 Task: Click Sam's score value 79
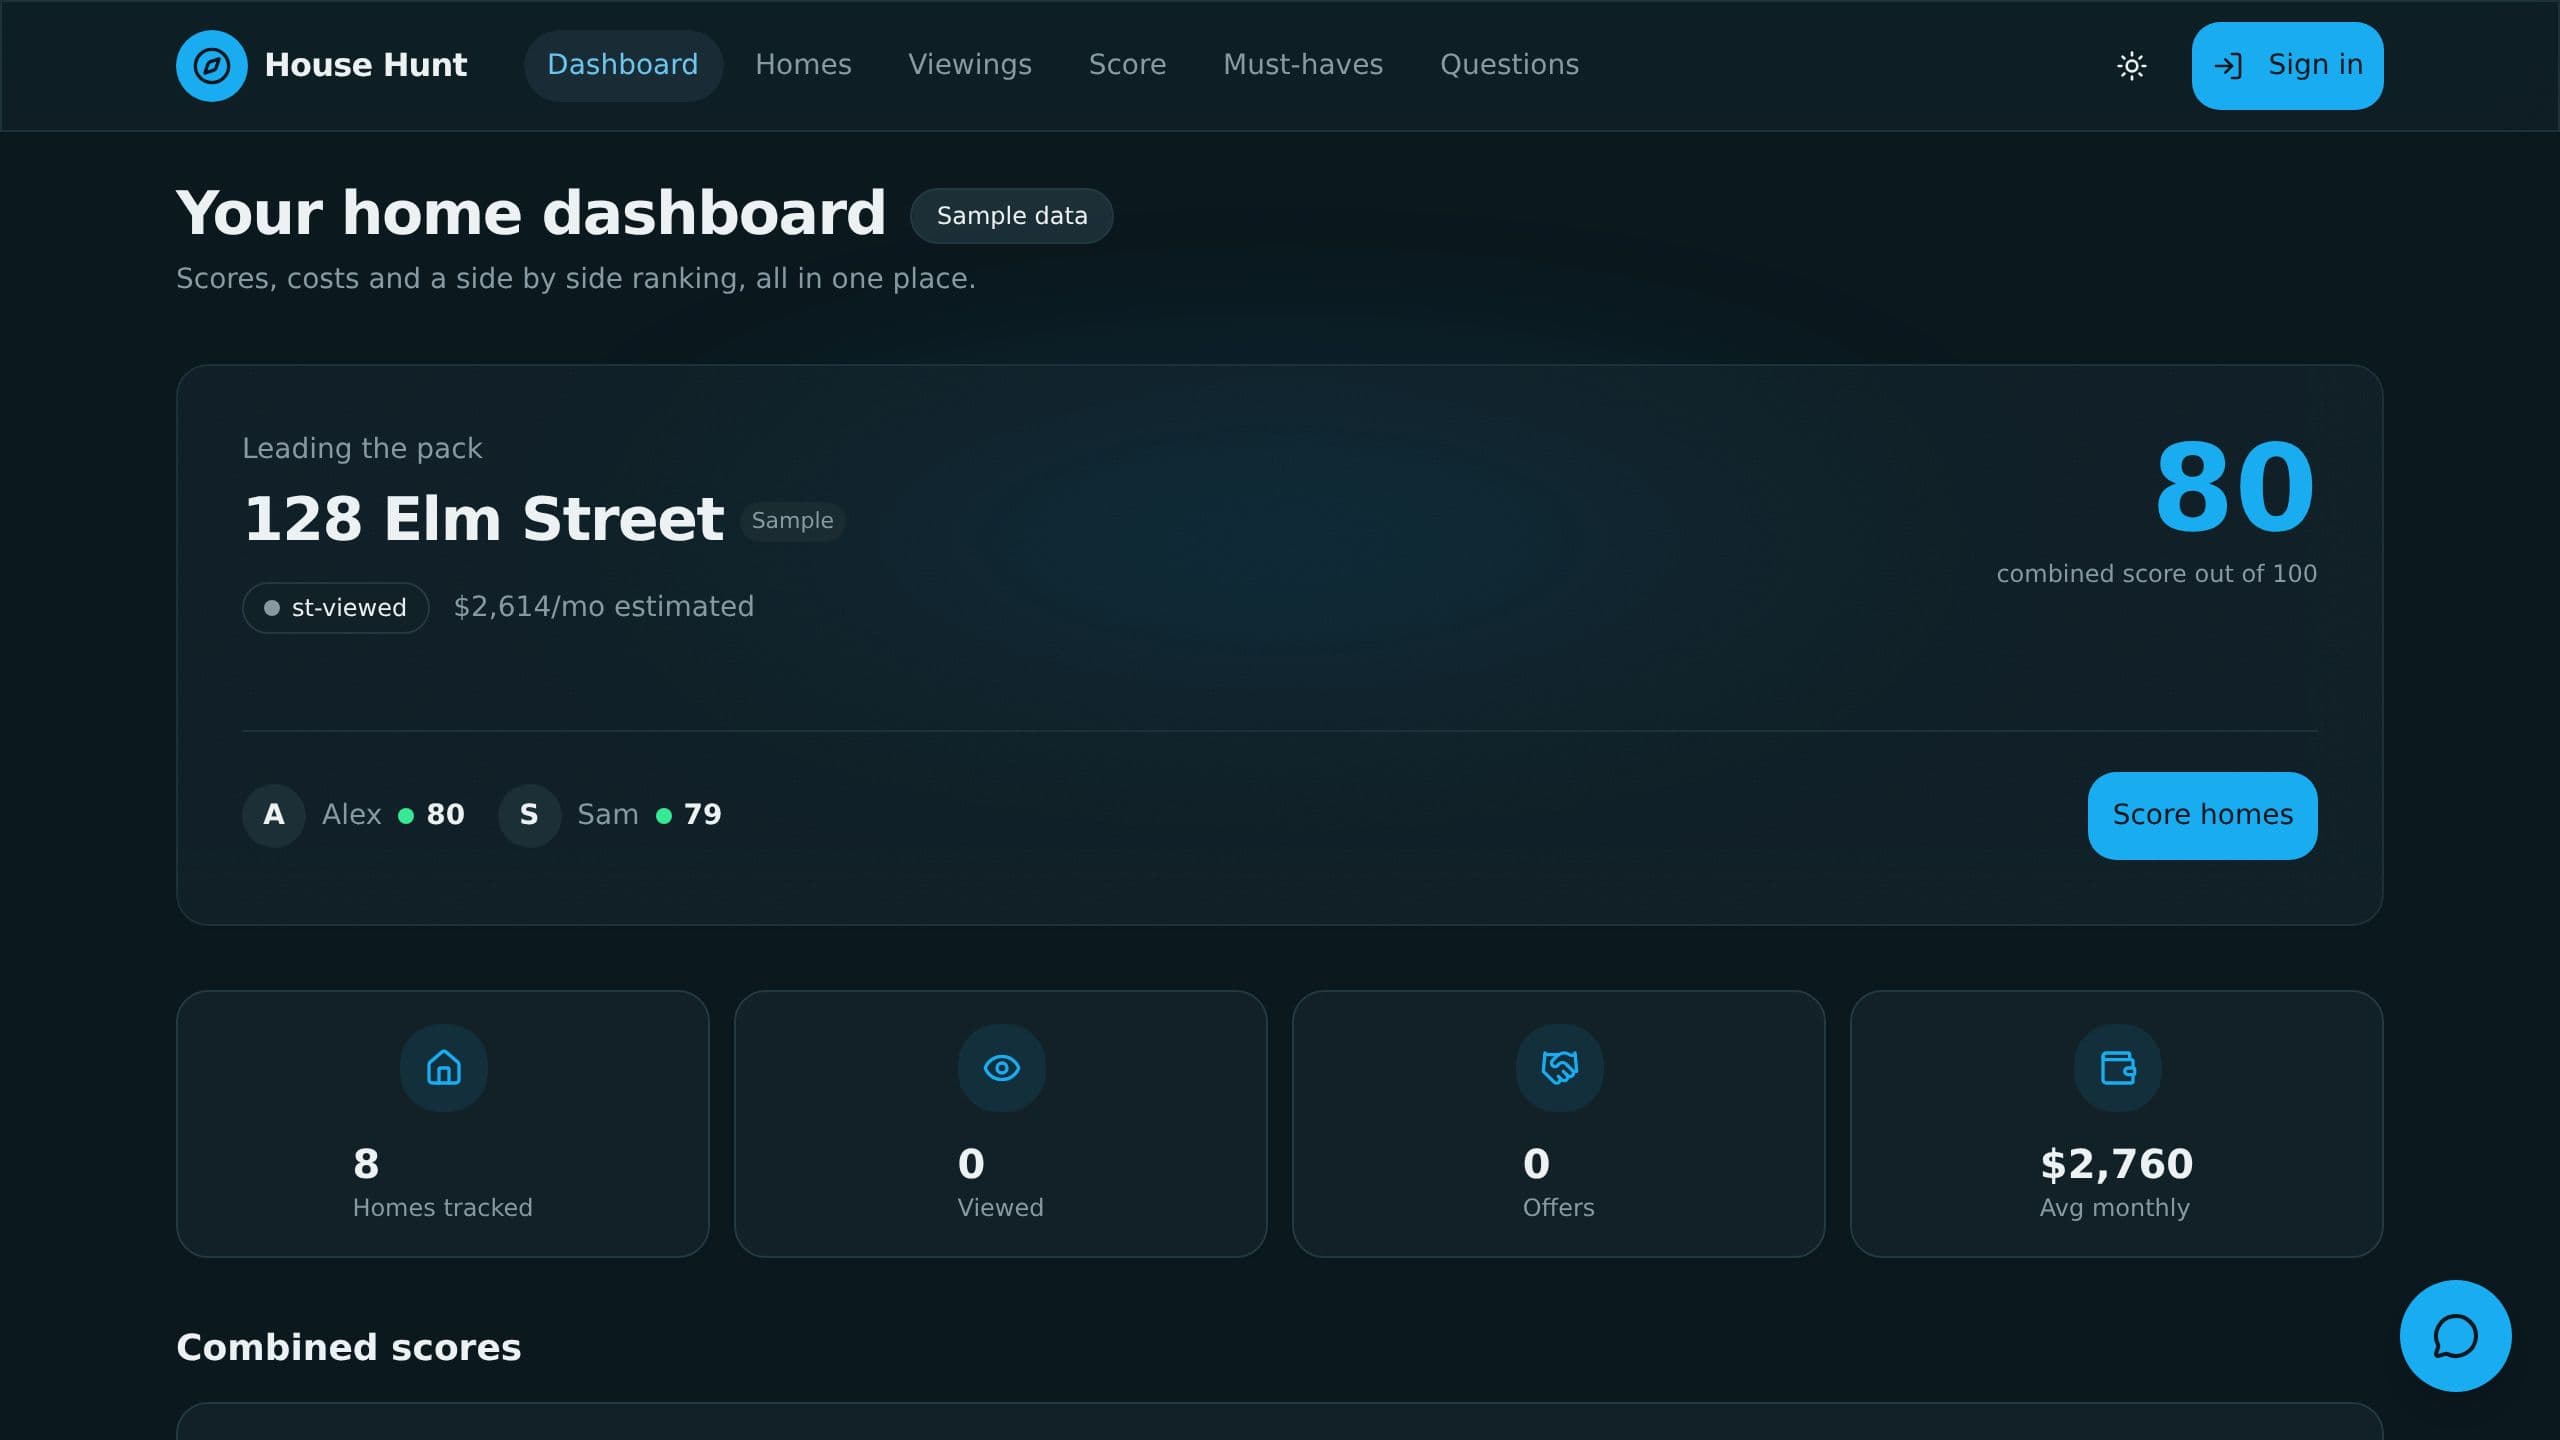point(702,815)
